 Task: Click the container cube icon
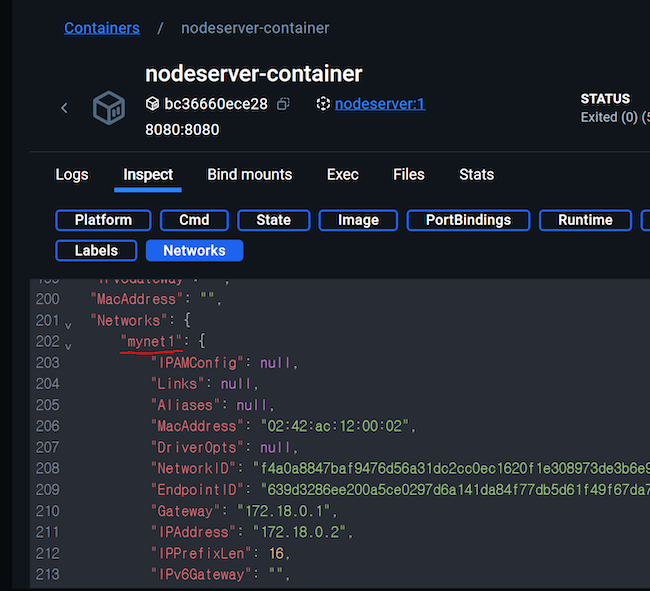pos(109,108)
